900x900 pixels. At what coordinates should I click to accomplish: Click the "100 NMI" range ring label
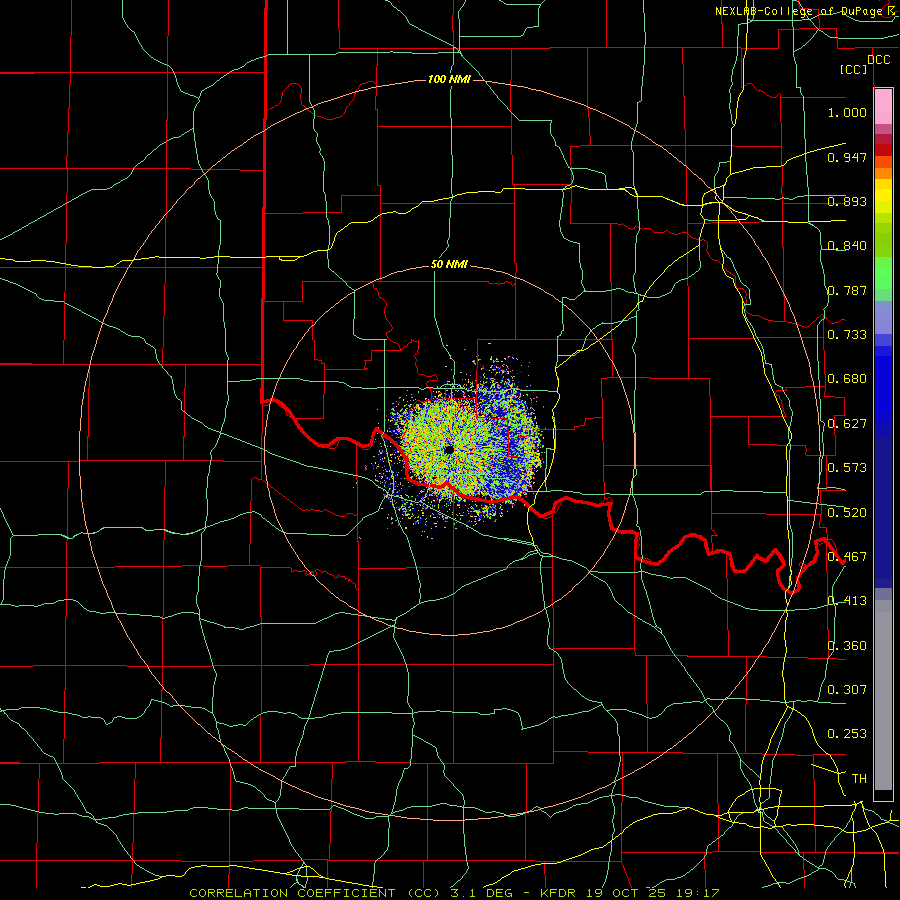tap(449, 79)
